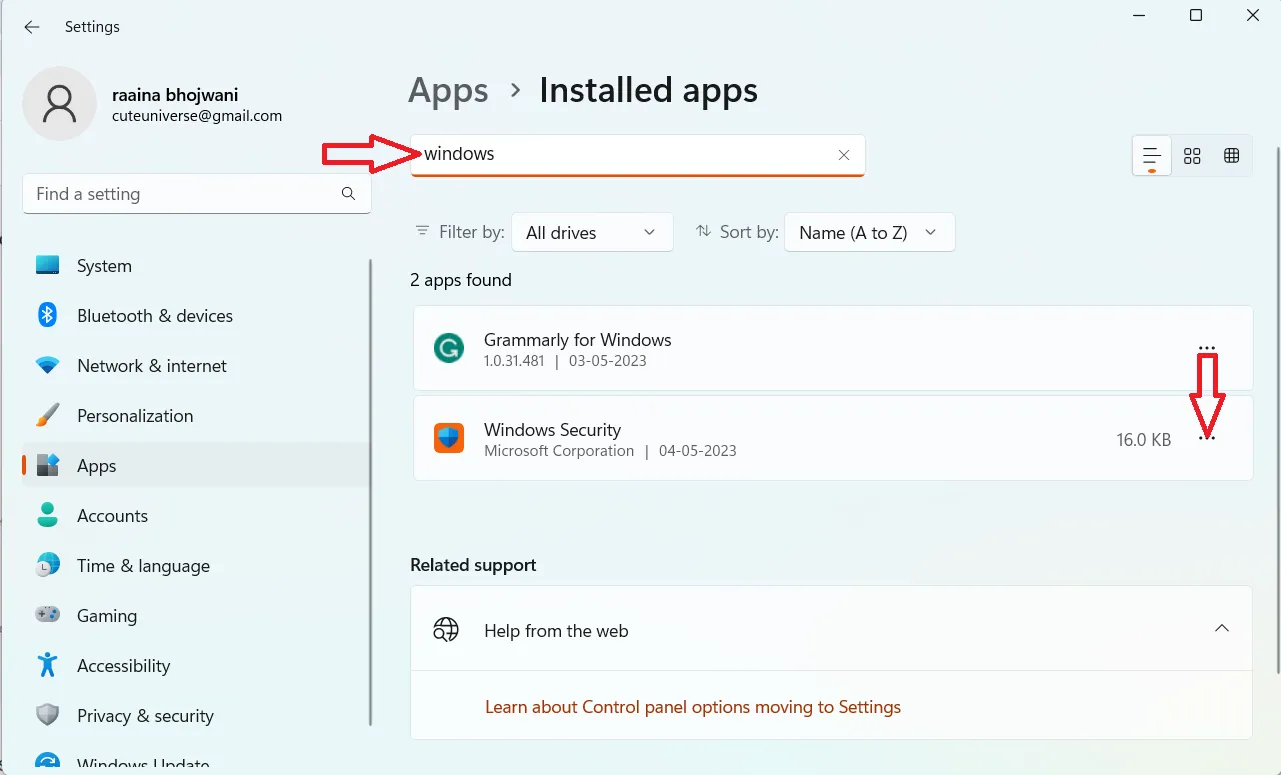Maximize the Settings window
This screenshot has height=775, width=1281.
[x=1196, y=15]
